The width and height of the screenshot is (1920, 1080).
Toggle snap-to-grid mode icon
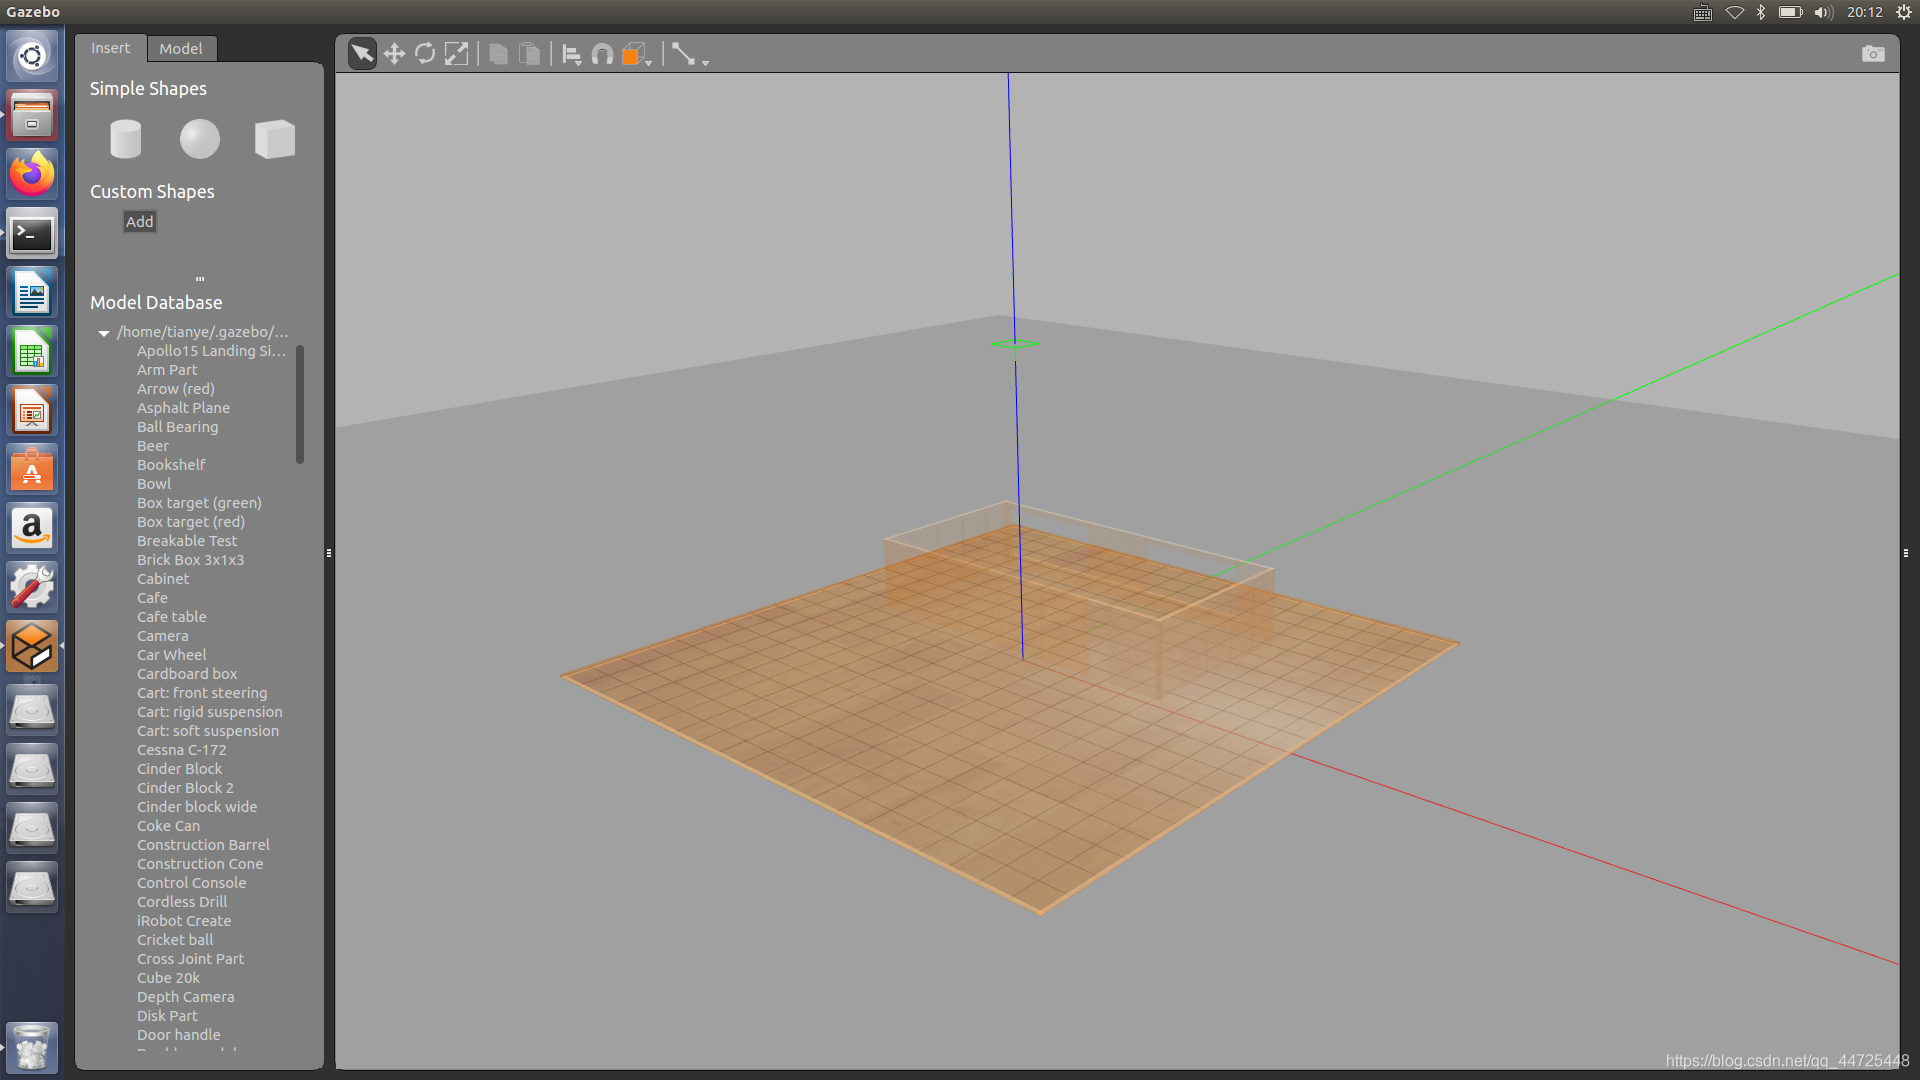coord(603,53)
